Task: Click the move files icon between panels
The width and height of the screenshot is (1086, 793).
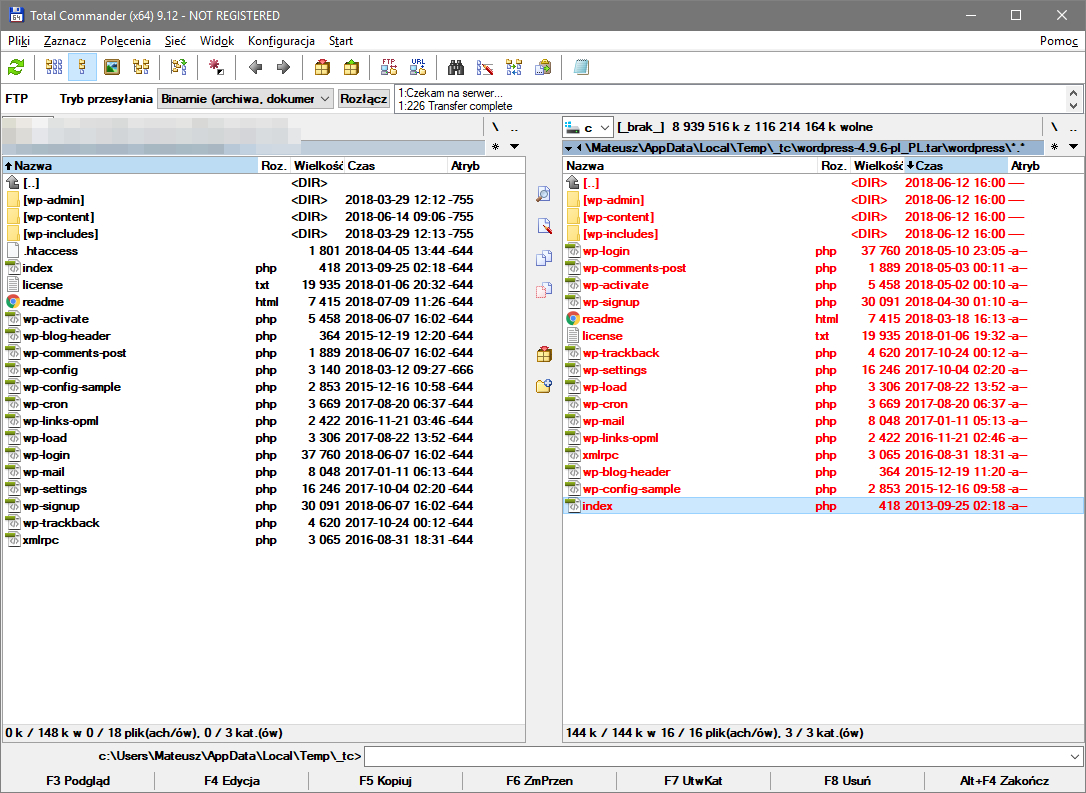Action: tap(544, 289)
